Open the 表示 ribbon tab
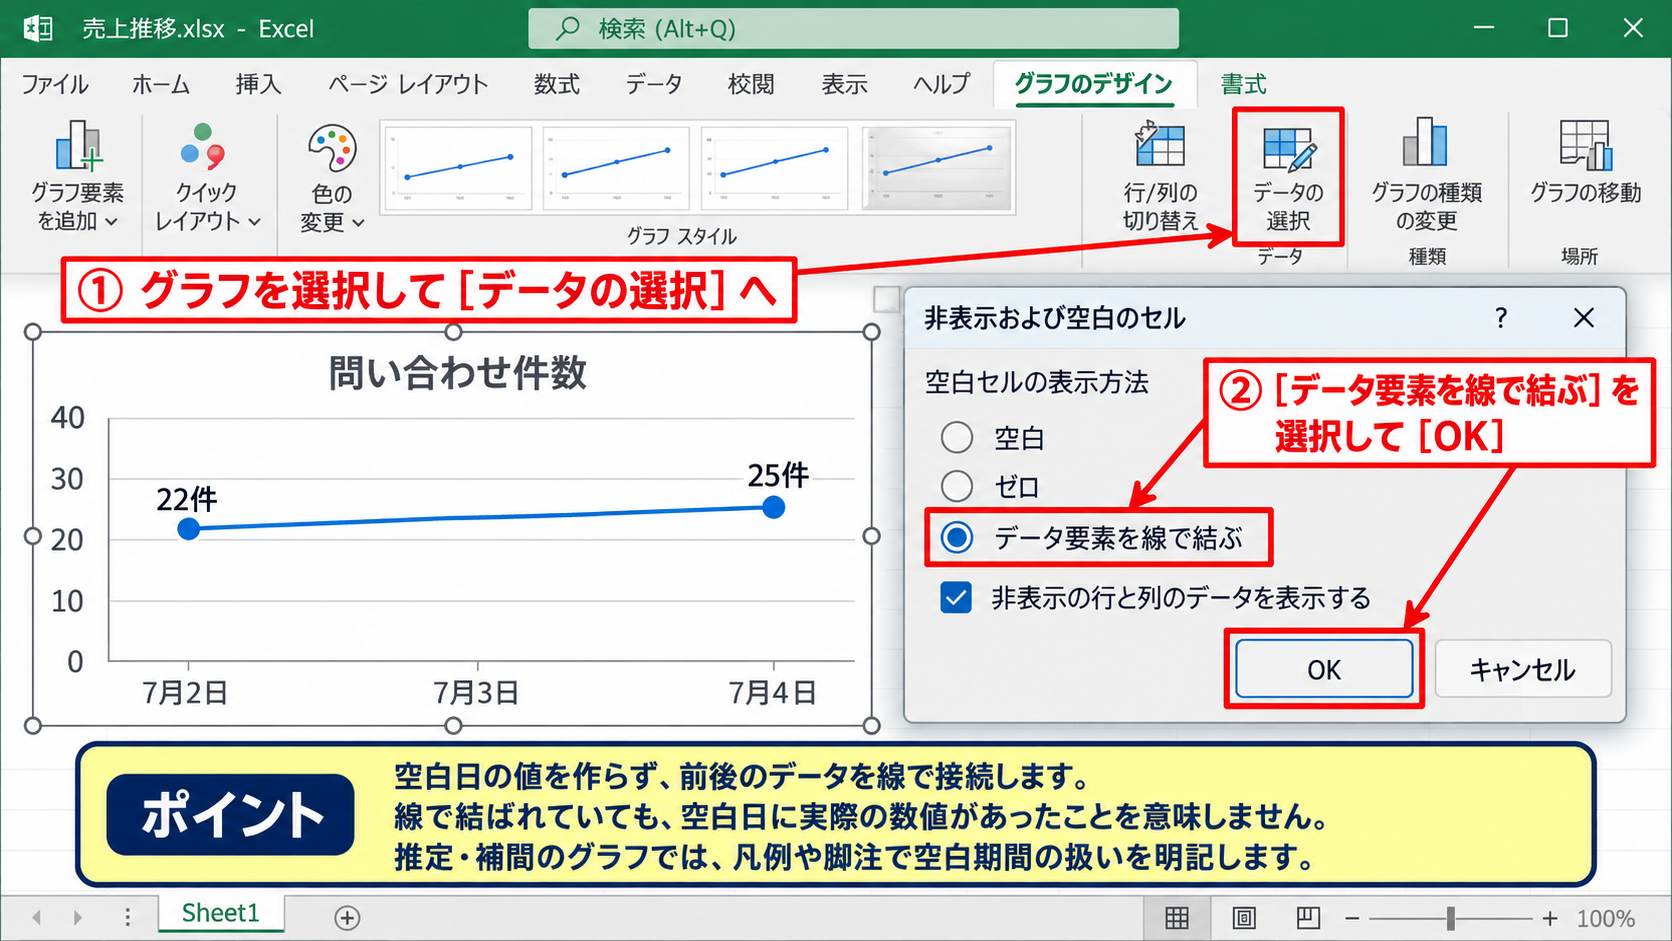 [844, 84]
